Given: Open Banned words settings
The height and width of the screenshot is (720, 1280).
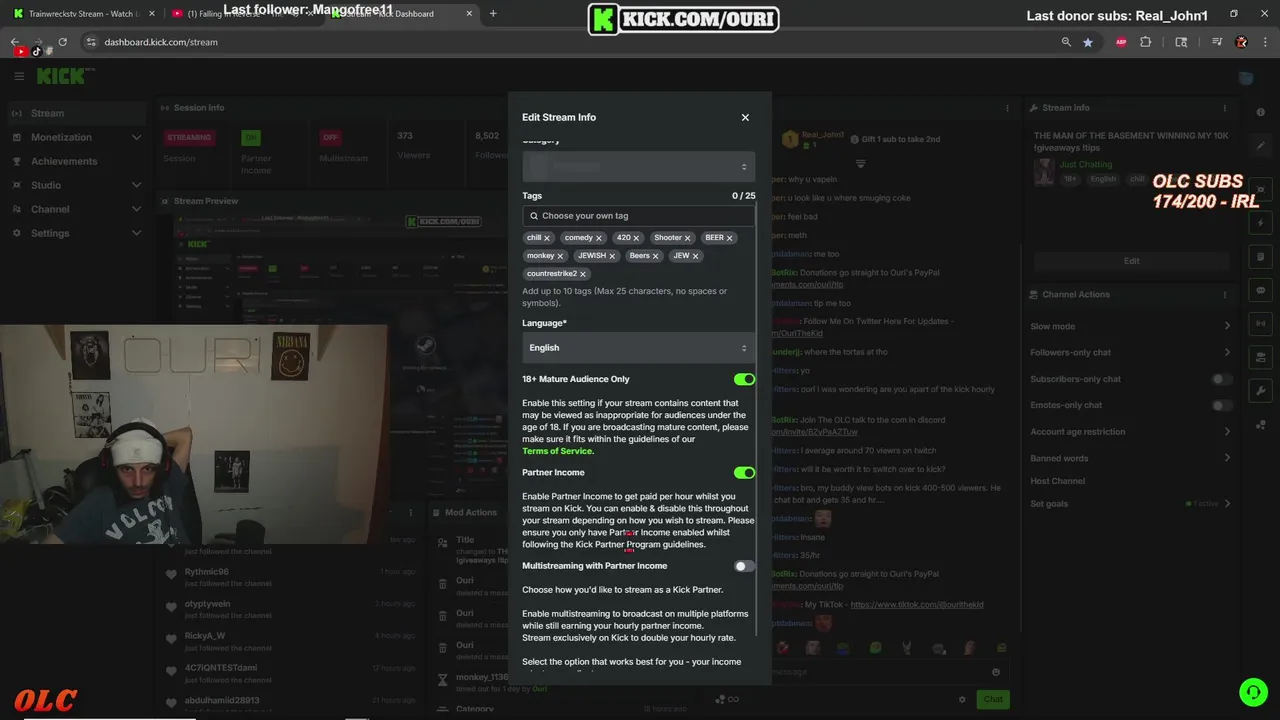Looking at the screenshot, I should pos(1131,458).
